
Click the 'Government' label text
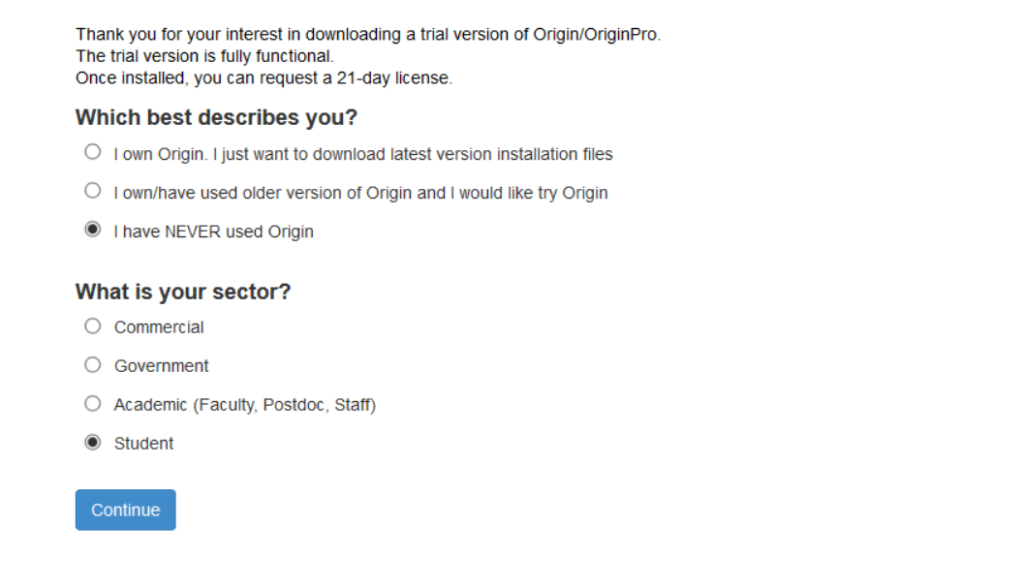click(161, 366)
